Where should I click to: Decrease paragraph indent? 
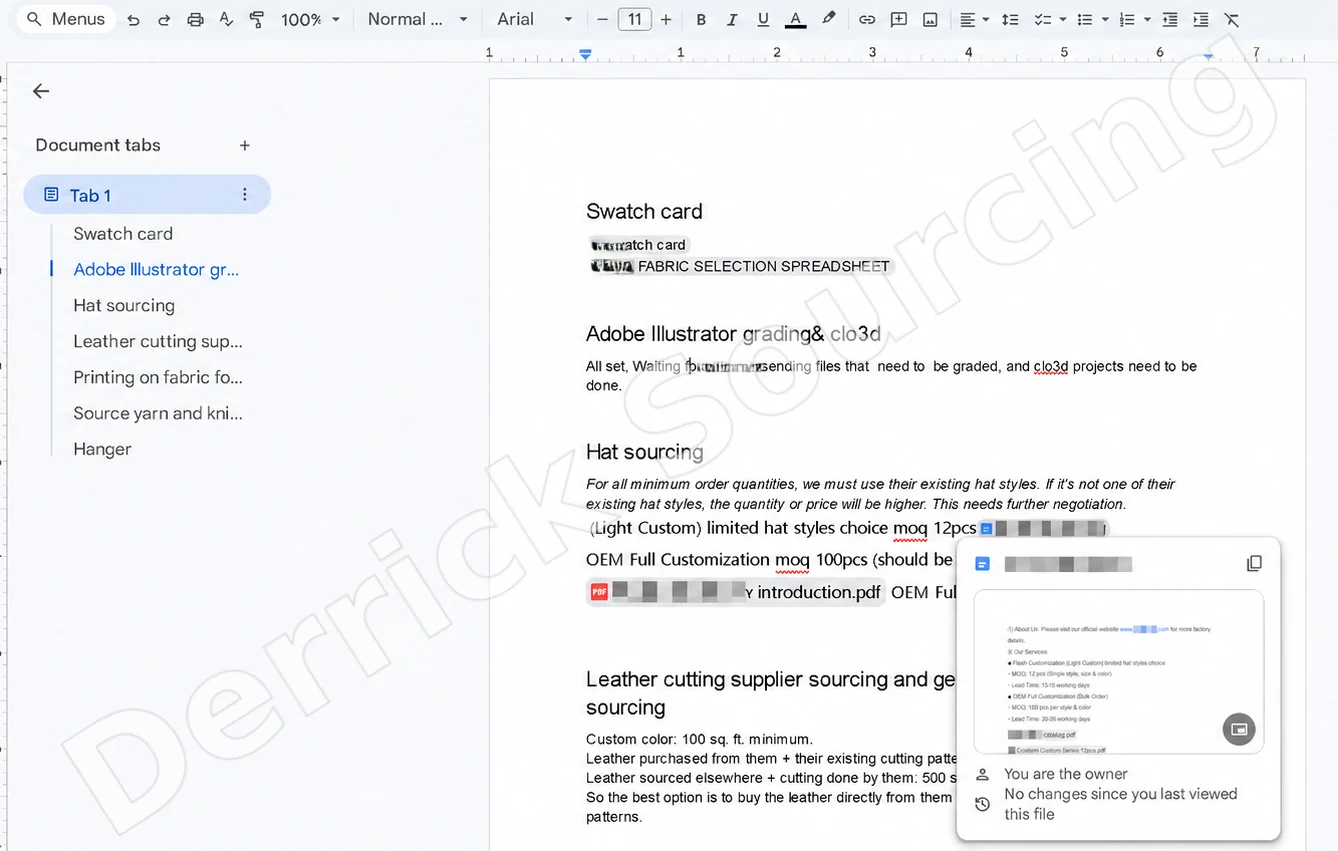(1170, 20)
